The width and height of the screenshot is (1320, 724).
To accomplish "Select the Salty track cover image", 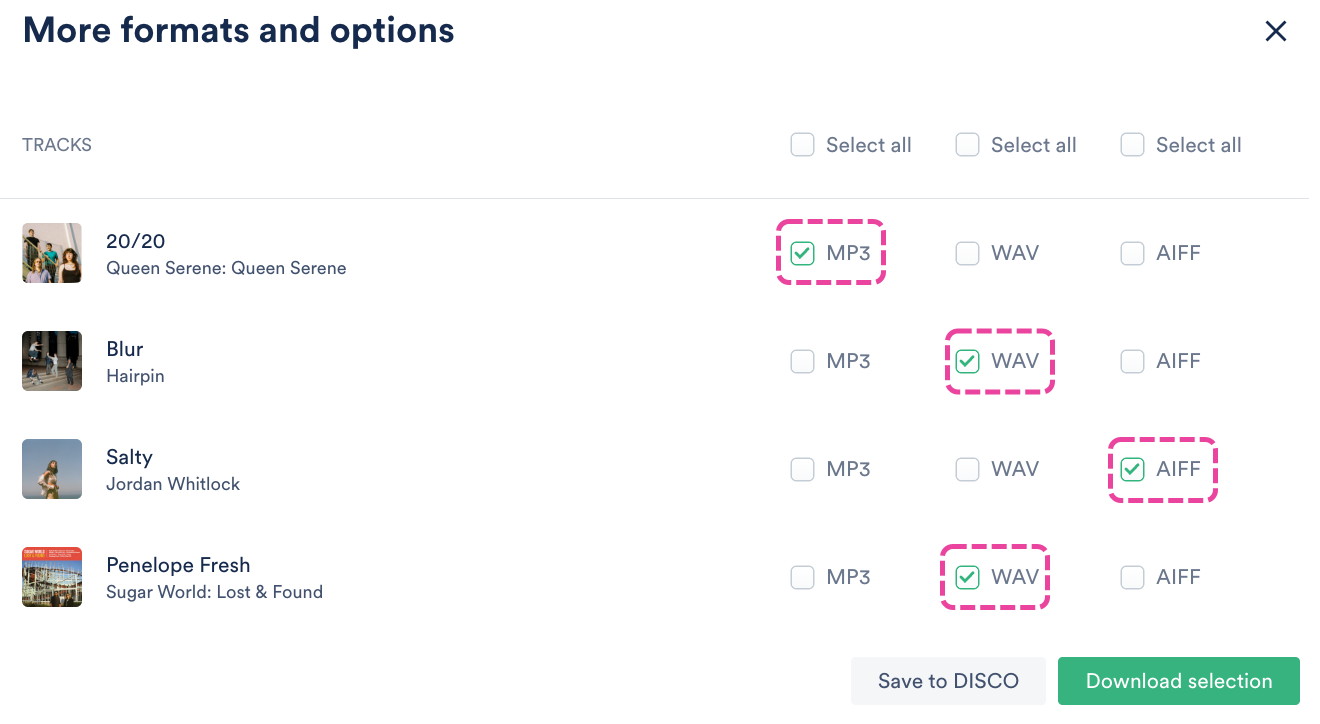I will click(52, 469).
